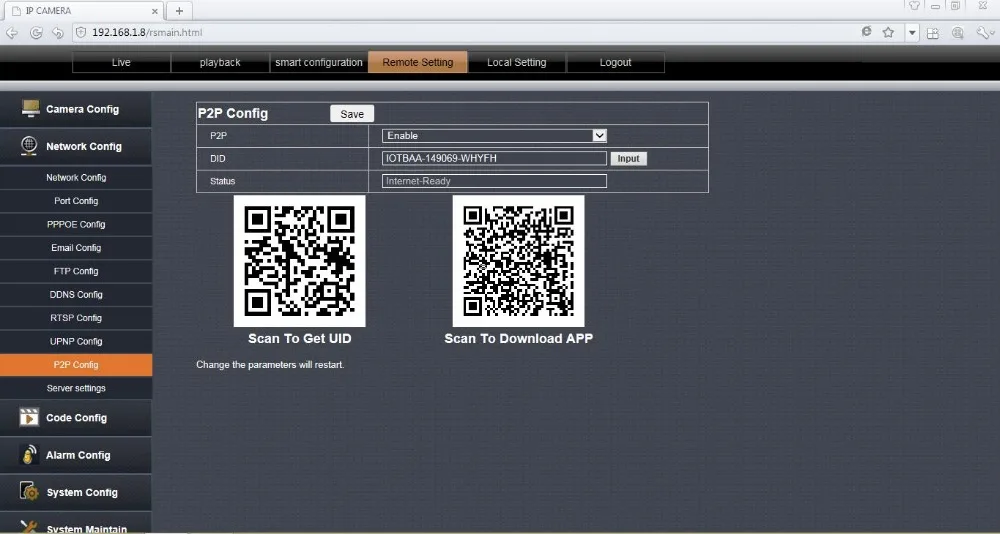This screenshot has height=534, width=1000.
Task: Click the Scan To Download APP QR code
Action: coord(518,261)
